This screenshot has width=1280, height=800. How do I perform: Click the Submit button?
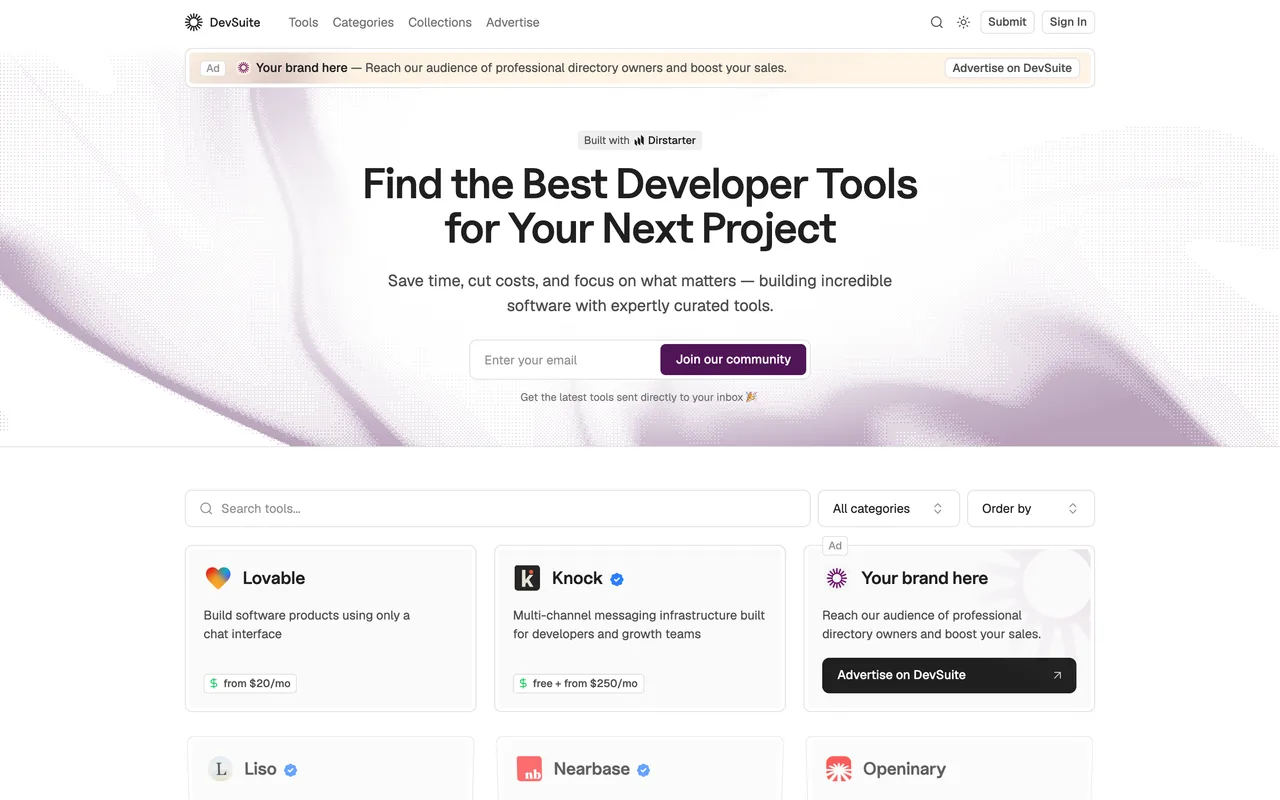[1007, 22]
